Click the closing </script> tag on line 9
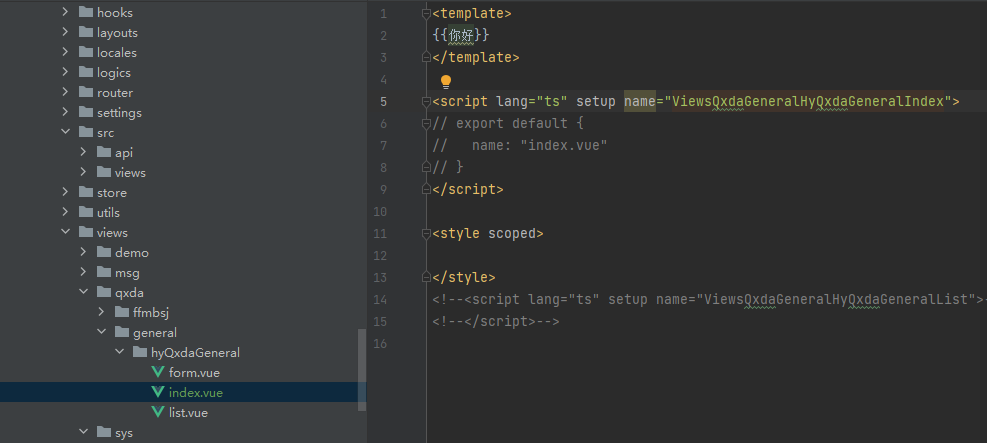This screenshot has height=443, width=987. pyautogui.click(x=468, y=189)
